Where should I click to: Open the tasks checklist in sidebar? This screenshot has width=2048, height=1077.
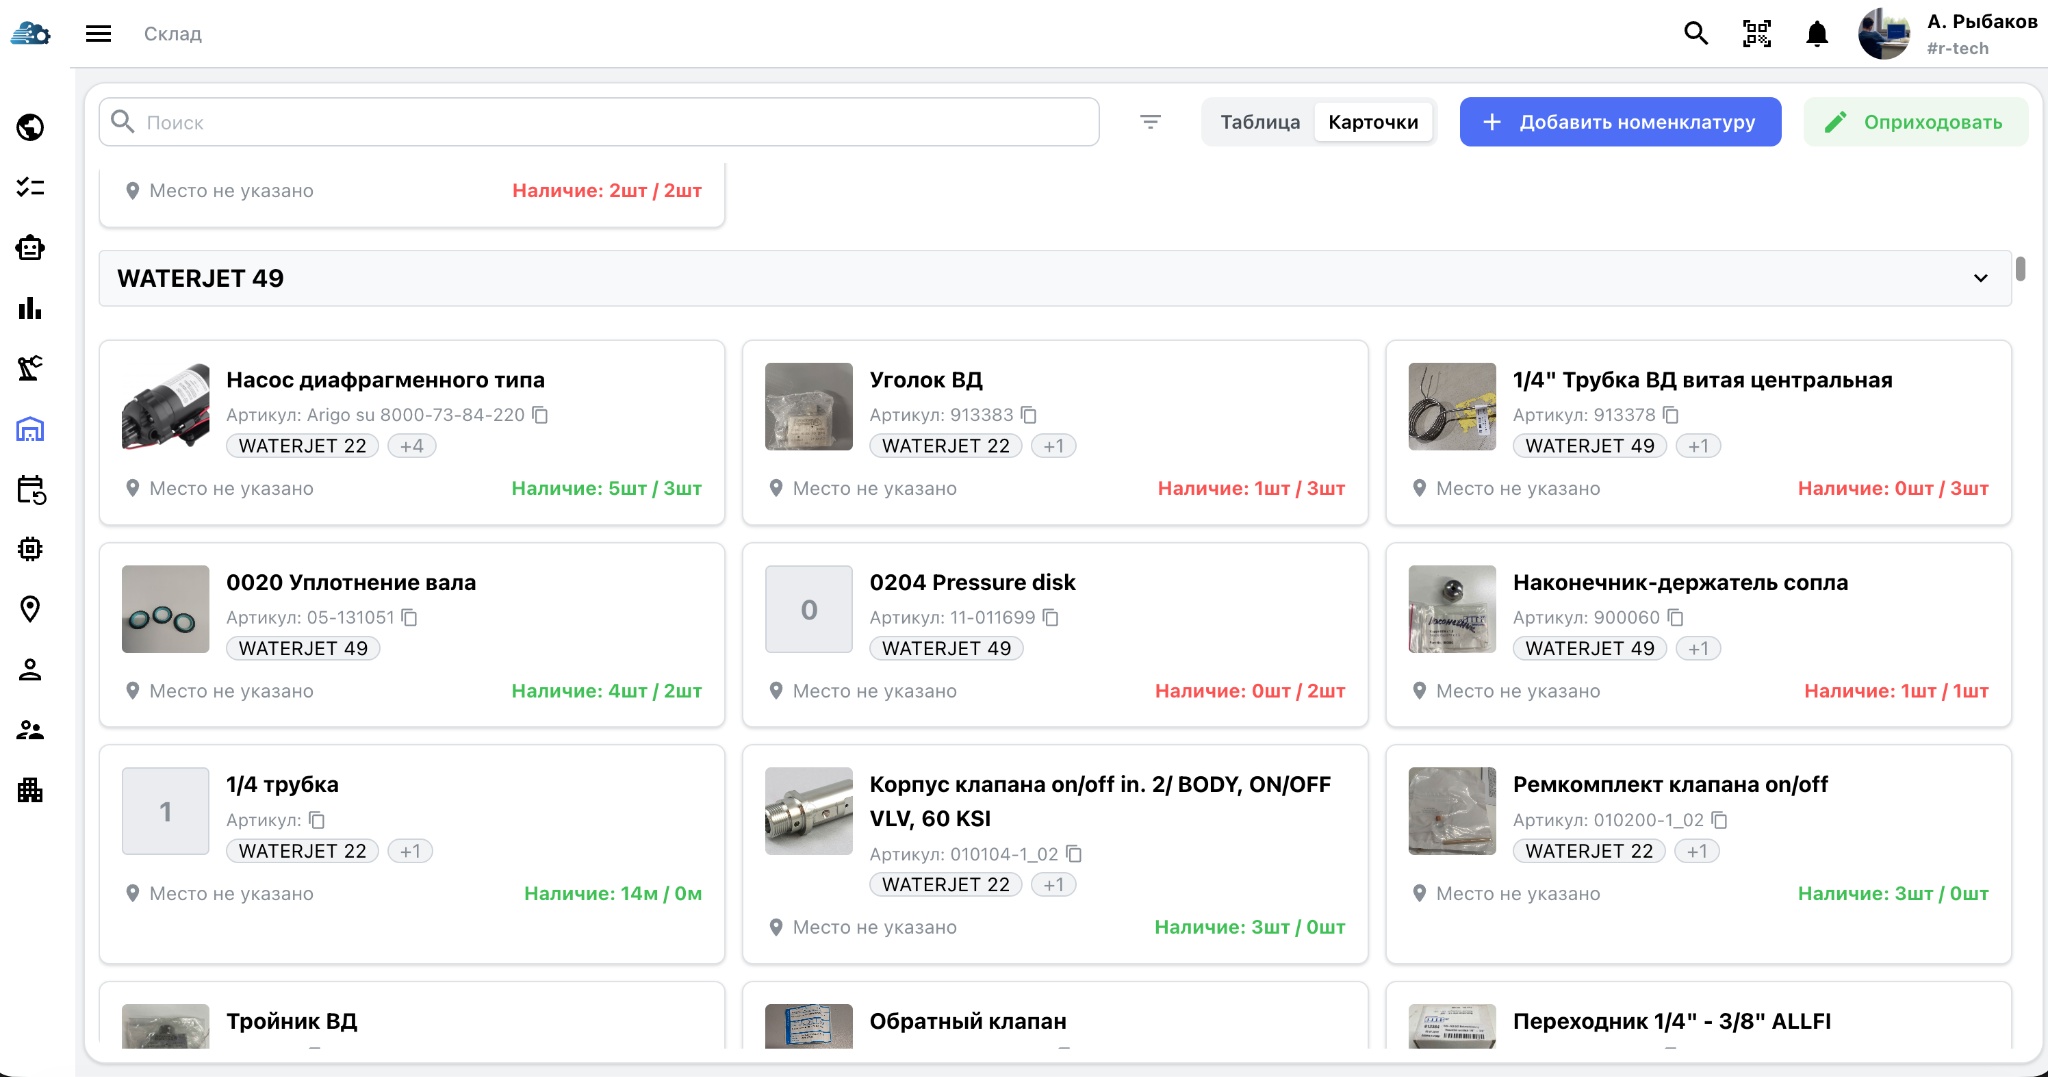(30, 187)
